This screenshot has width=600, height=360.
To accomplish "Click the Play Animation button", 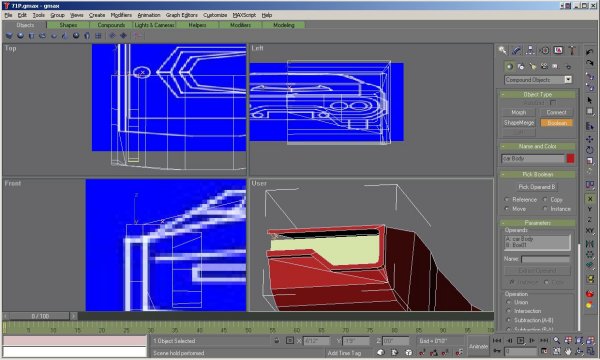I will 520,340.
